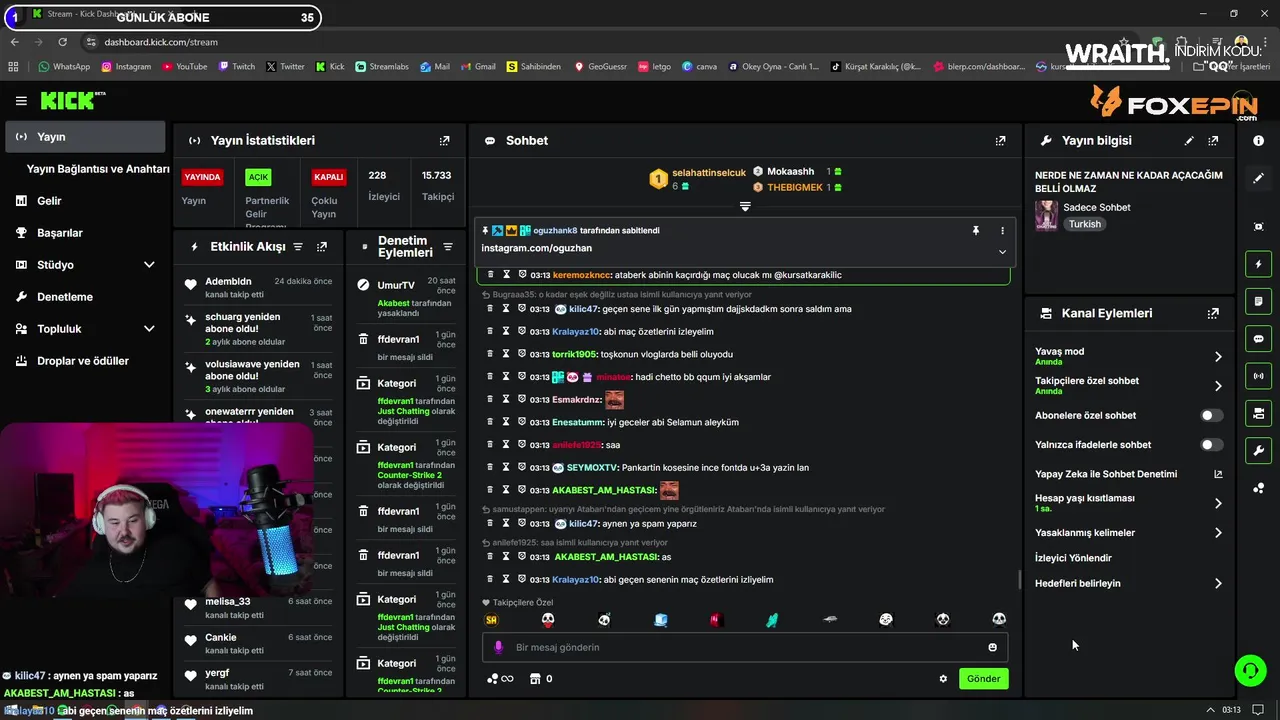Click the Kick logo
Screen dimensions: 1280x720
(x=72, y=100)
